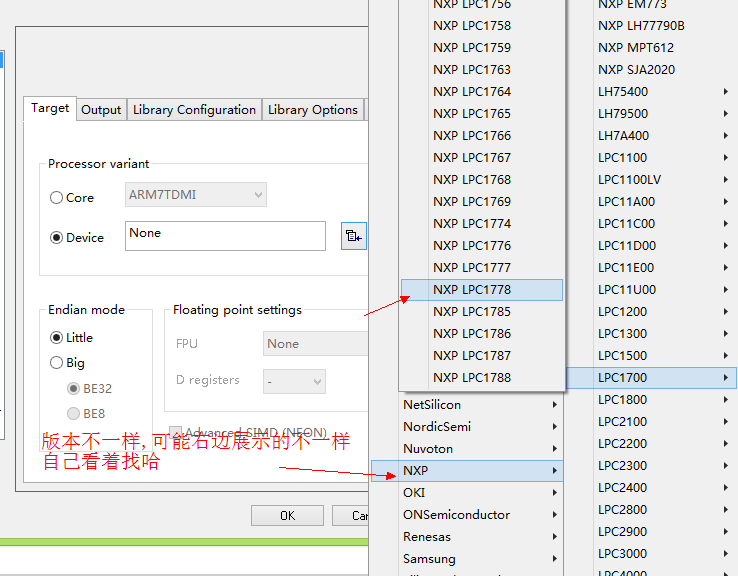The width and height of the screenshot is (738, 576).
Task: Choose Big endian mode
Action: point(56,362)
